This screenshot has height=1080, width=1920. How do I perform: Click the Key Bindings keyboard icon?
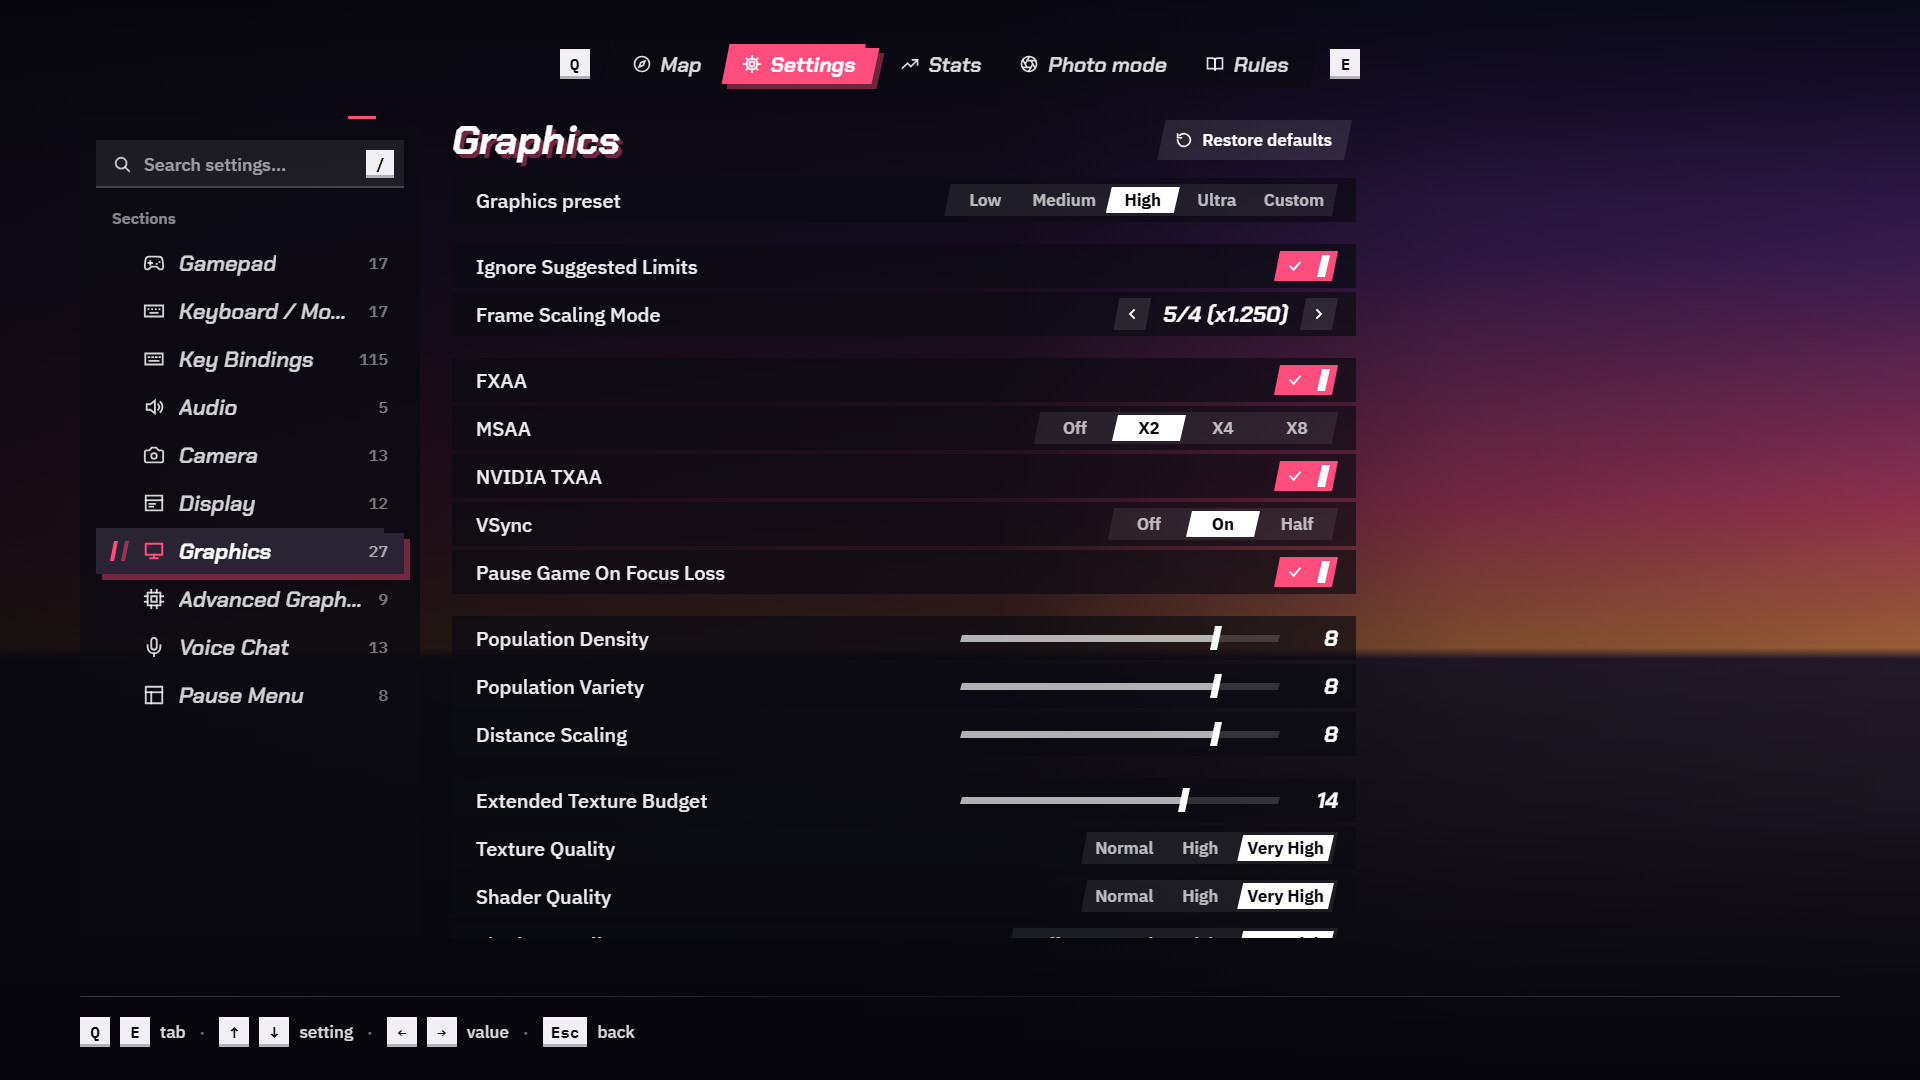coord(153,359)
